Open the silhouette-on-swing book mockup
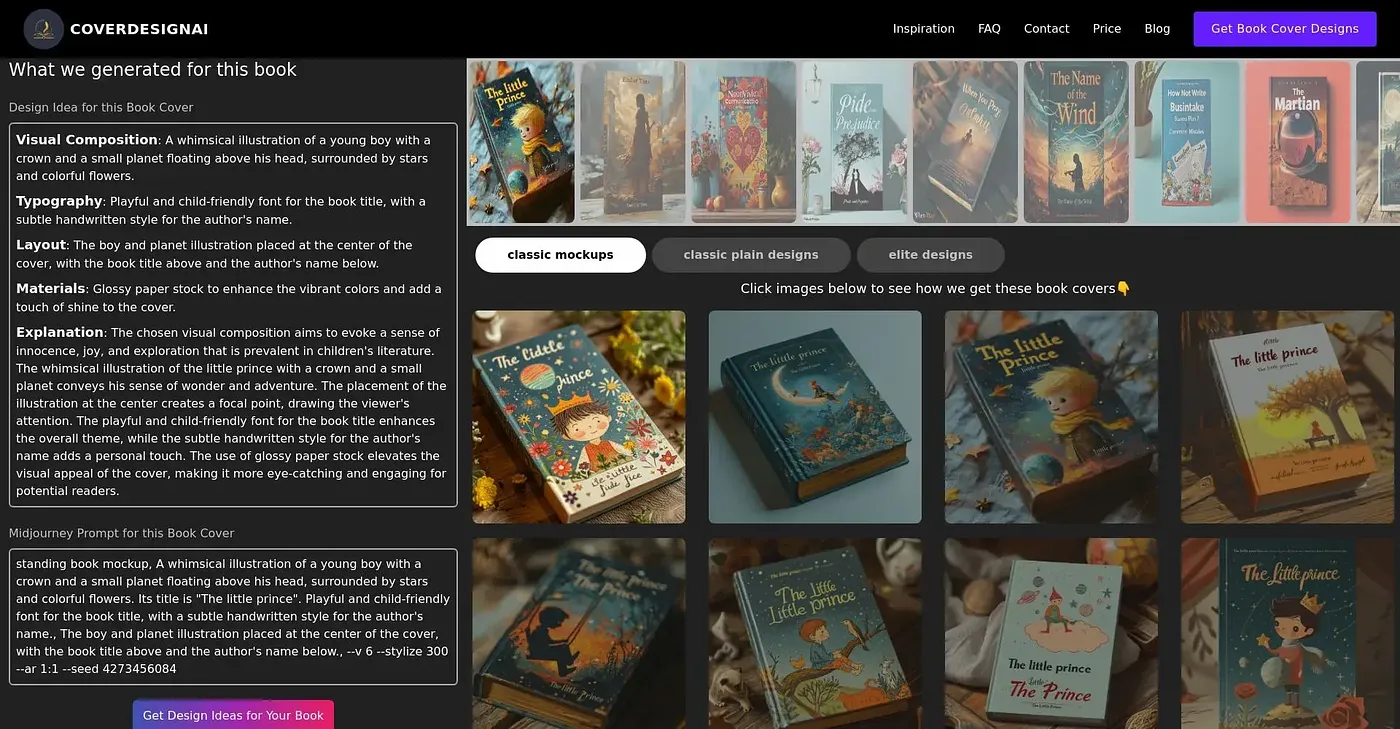 tap(579, 634)
